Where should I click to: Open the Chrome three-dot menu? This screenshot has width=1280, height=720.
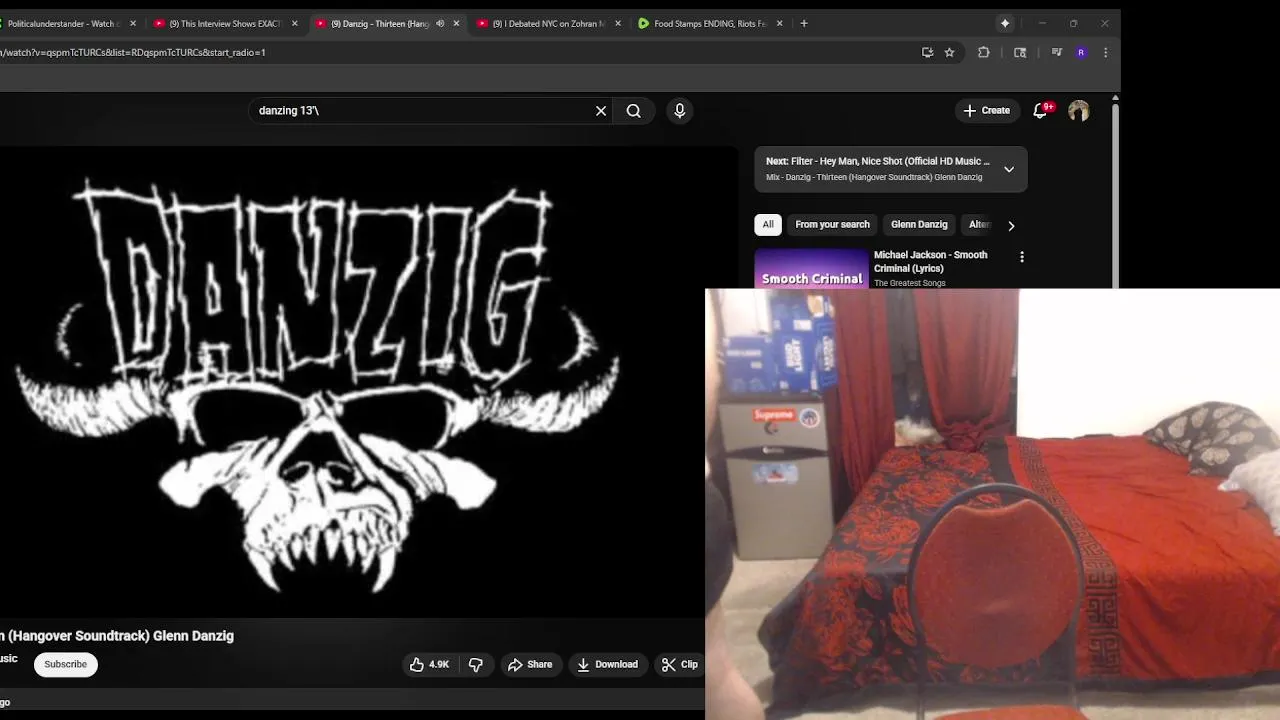tap(1105, 53)
